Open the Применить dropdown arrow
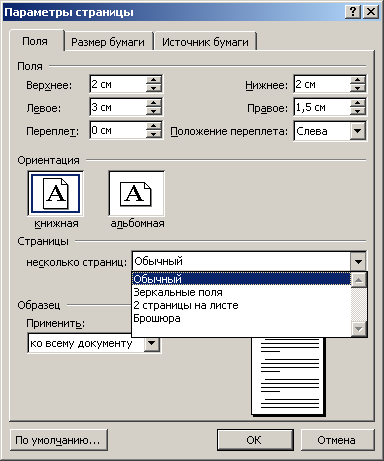Image resolution: width=384 pixels, height=461 pixels. coord(152,343)
